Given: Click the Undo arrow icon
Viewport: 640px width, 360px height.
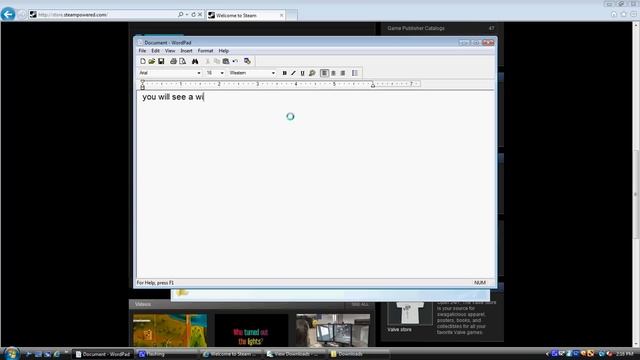Looking at the screenshot, I should [x=235, y=61].
